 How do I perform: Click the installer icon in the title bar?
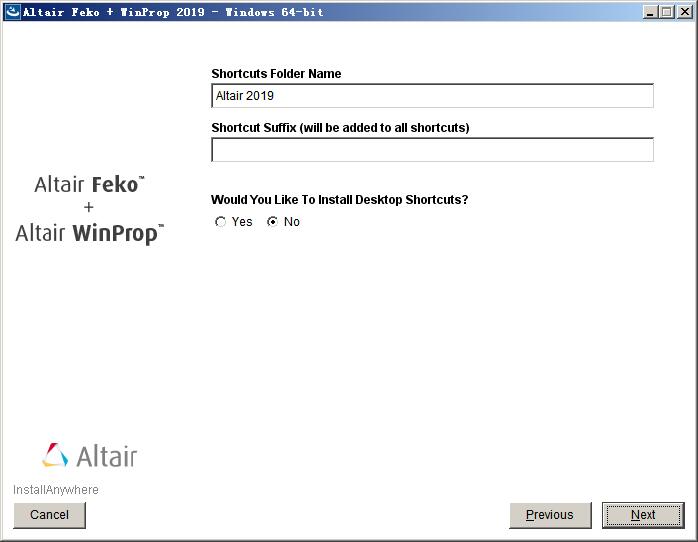pos(12,12)
